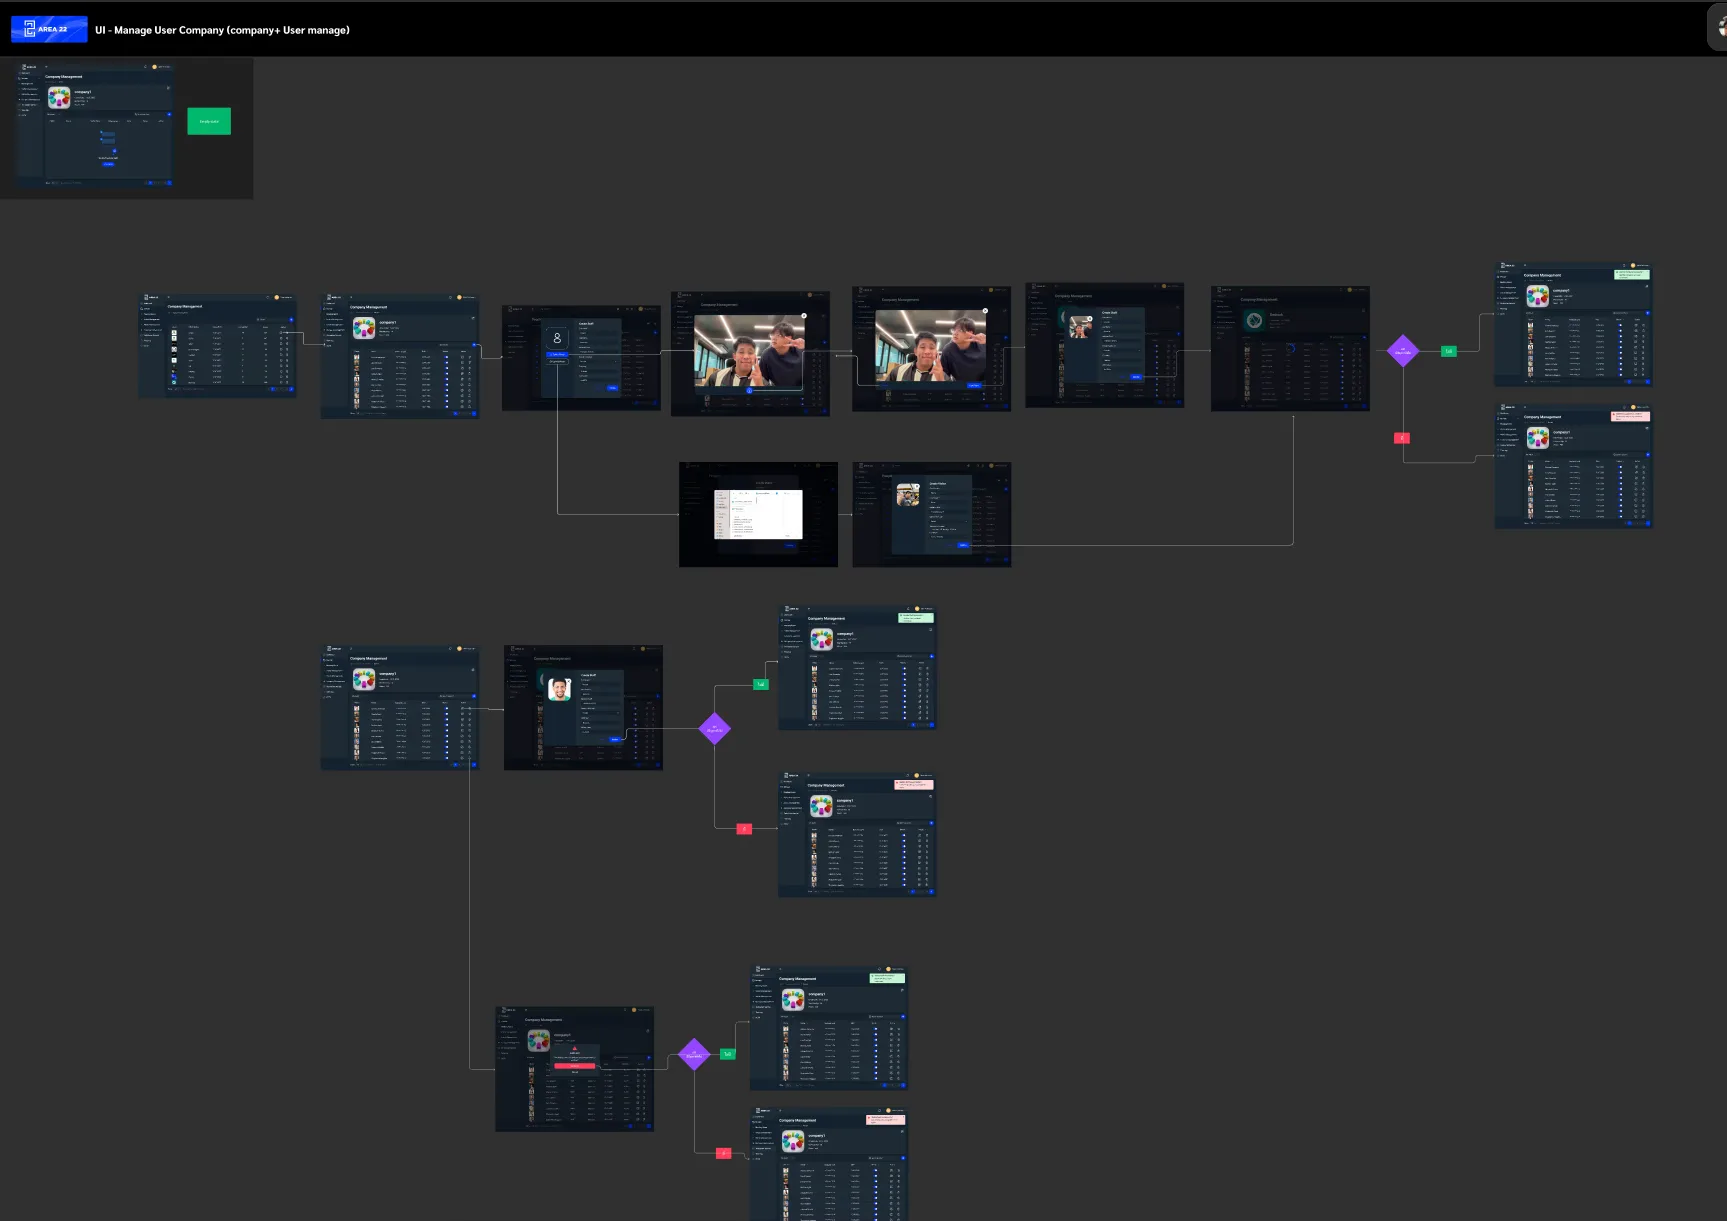Open the company list table frame starting the top flow
Screen dimensions: 1727x1221
pyautogui.click(x=217, y=346)
